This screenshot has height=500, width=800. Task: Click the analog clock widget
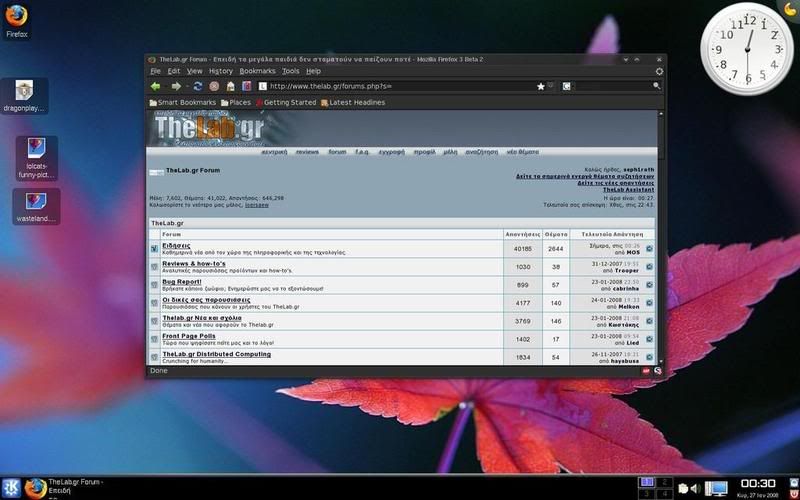click(x=747, y=49)
